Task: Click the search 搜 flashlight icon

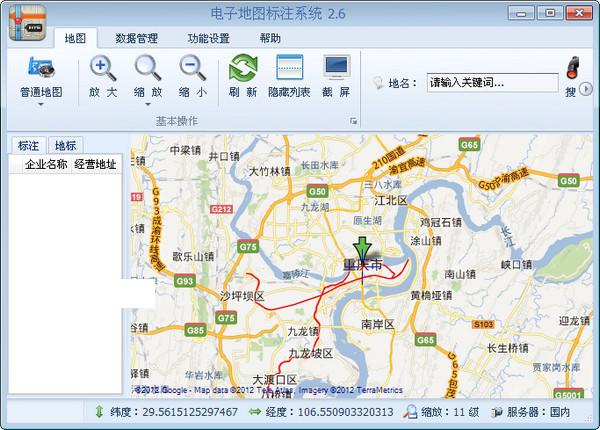Action: (x=574, y=70)
